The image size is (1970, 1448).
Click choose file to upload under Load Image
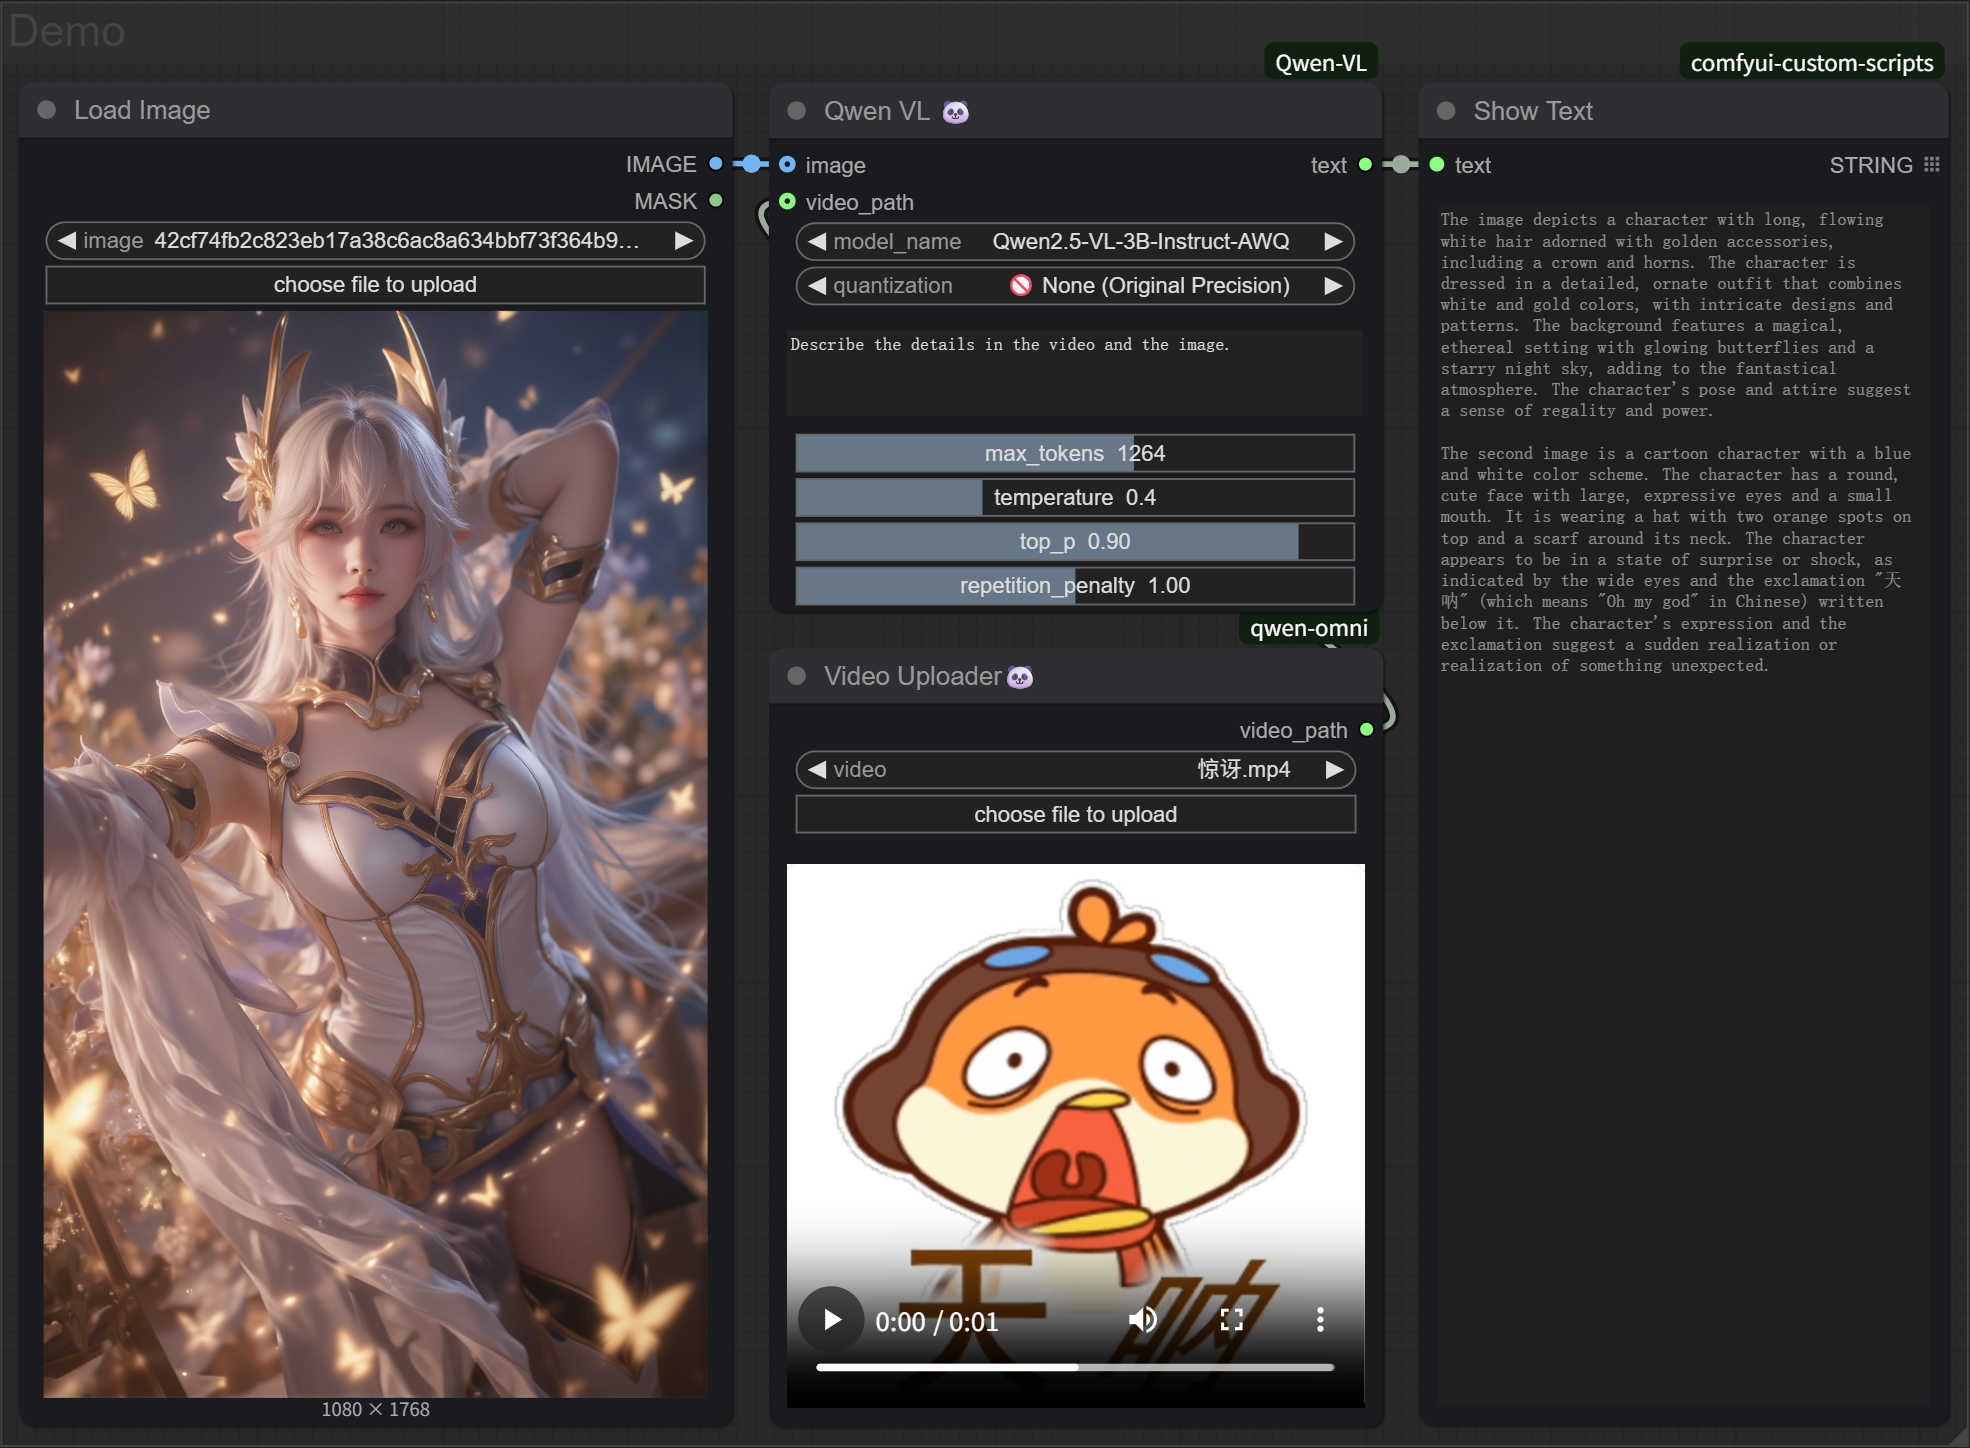pyautogui.click(x=375, y=285)
